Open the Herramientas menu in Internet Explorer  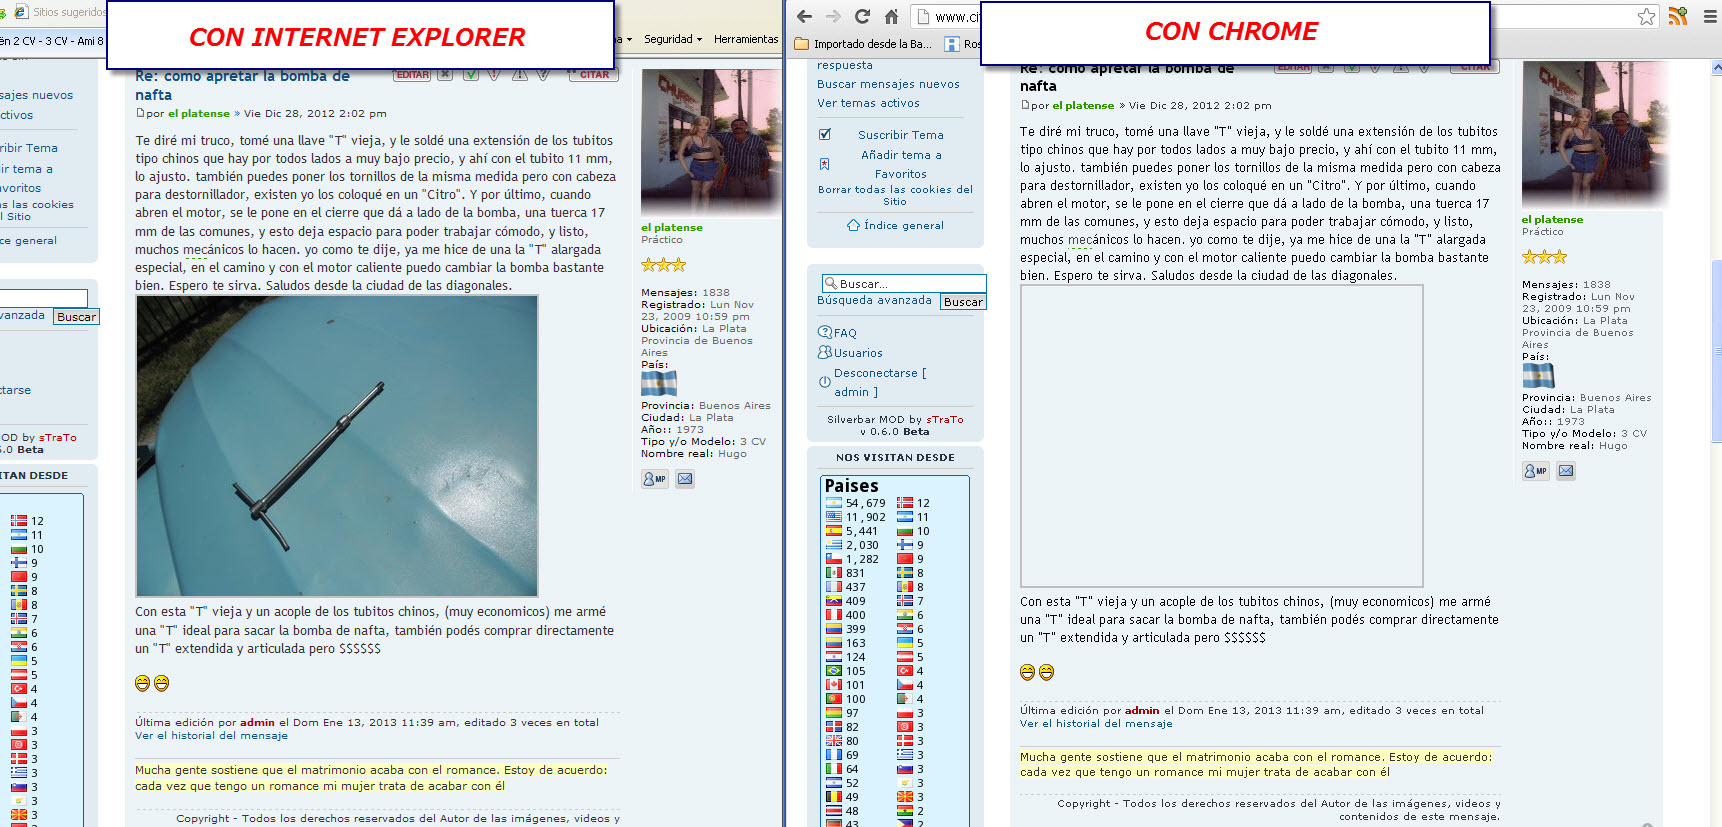(746, 39)
